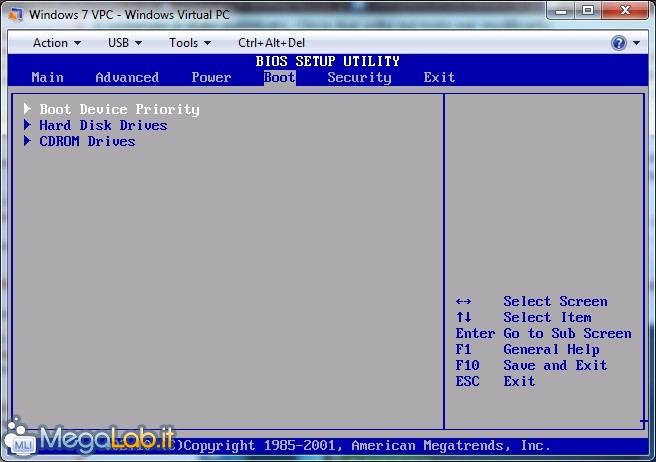The width and height of the screenshot is (656, 462).
Task: Select Hard Disk Drives submenu
Action: pyautogui.click(x=103, y=125)
